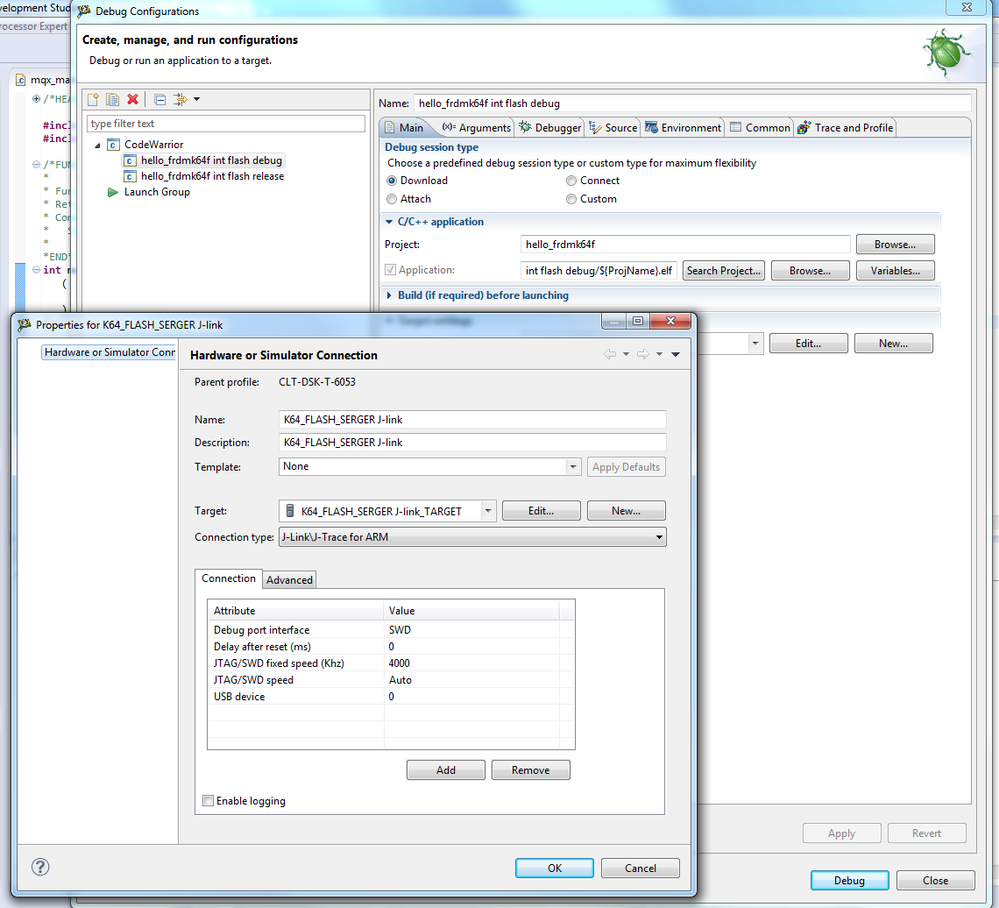Click the Debug button
Screen dimensions: 999x908
(x=849, y=880)
